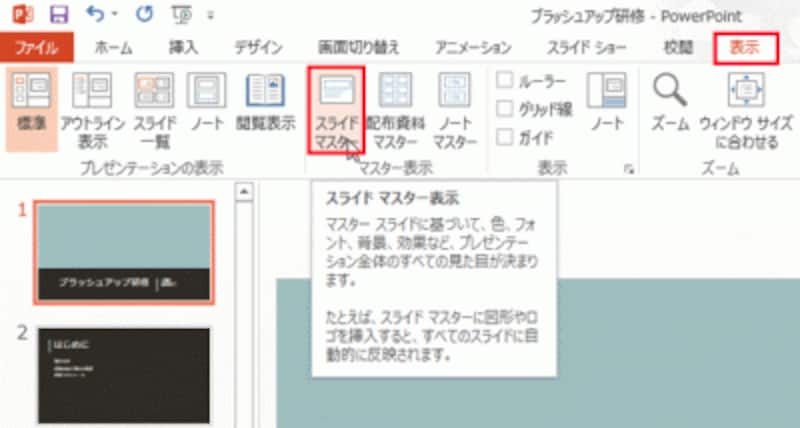Switch to アウトライン表示 view

92,109
